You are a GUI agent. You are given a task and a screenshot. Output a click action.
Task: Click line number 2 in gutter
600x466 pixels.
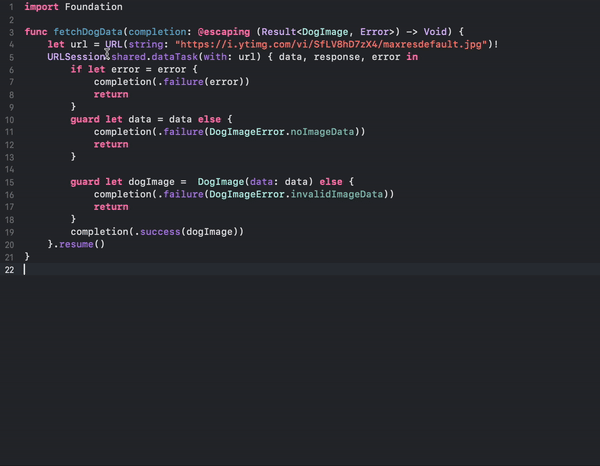(x=11, y=20)
